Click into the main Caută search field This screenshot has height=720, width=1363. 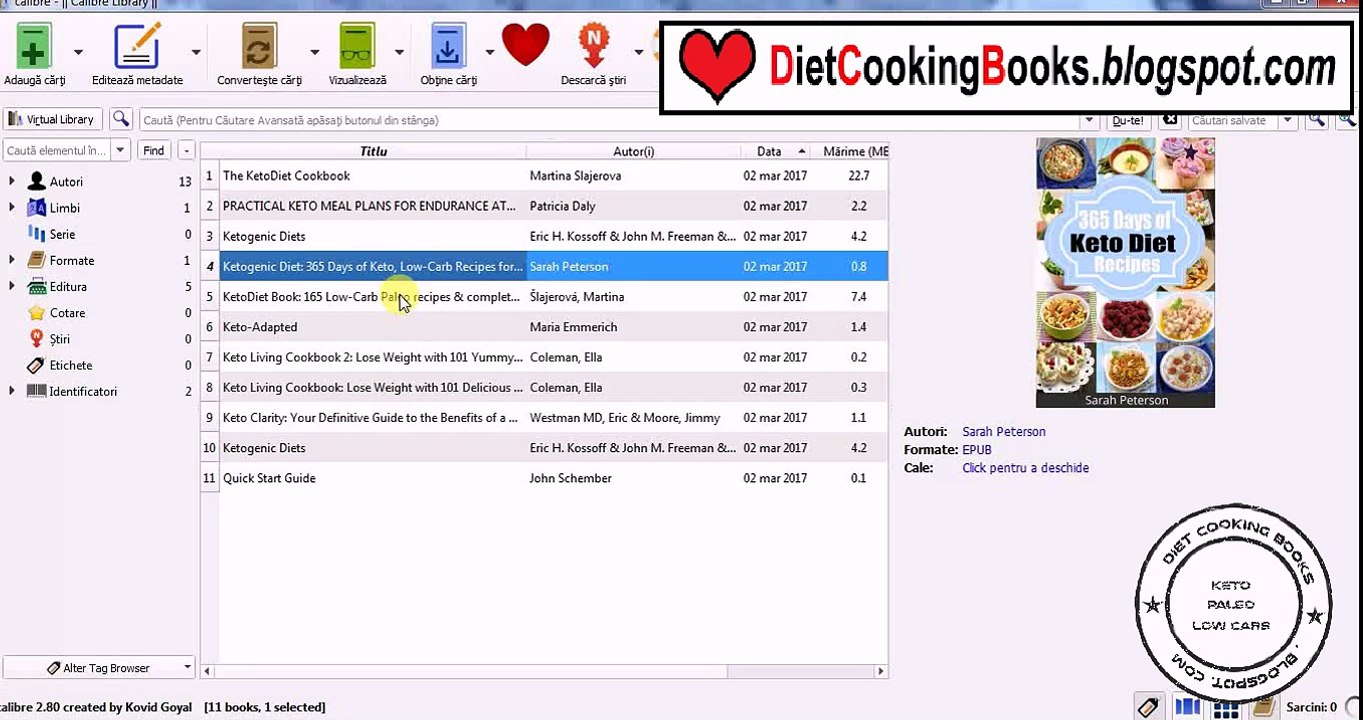(x=610, y=120)
